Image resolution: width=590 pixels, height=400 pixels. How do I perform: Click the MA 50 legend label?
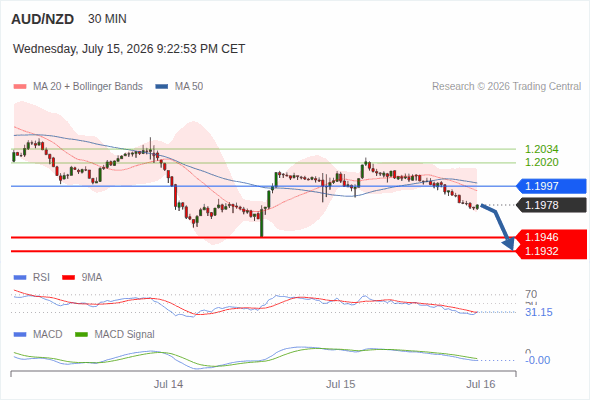point(189,87)
